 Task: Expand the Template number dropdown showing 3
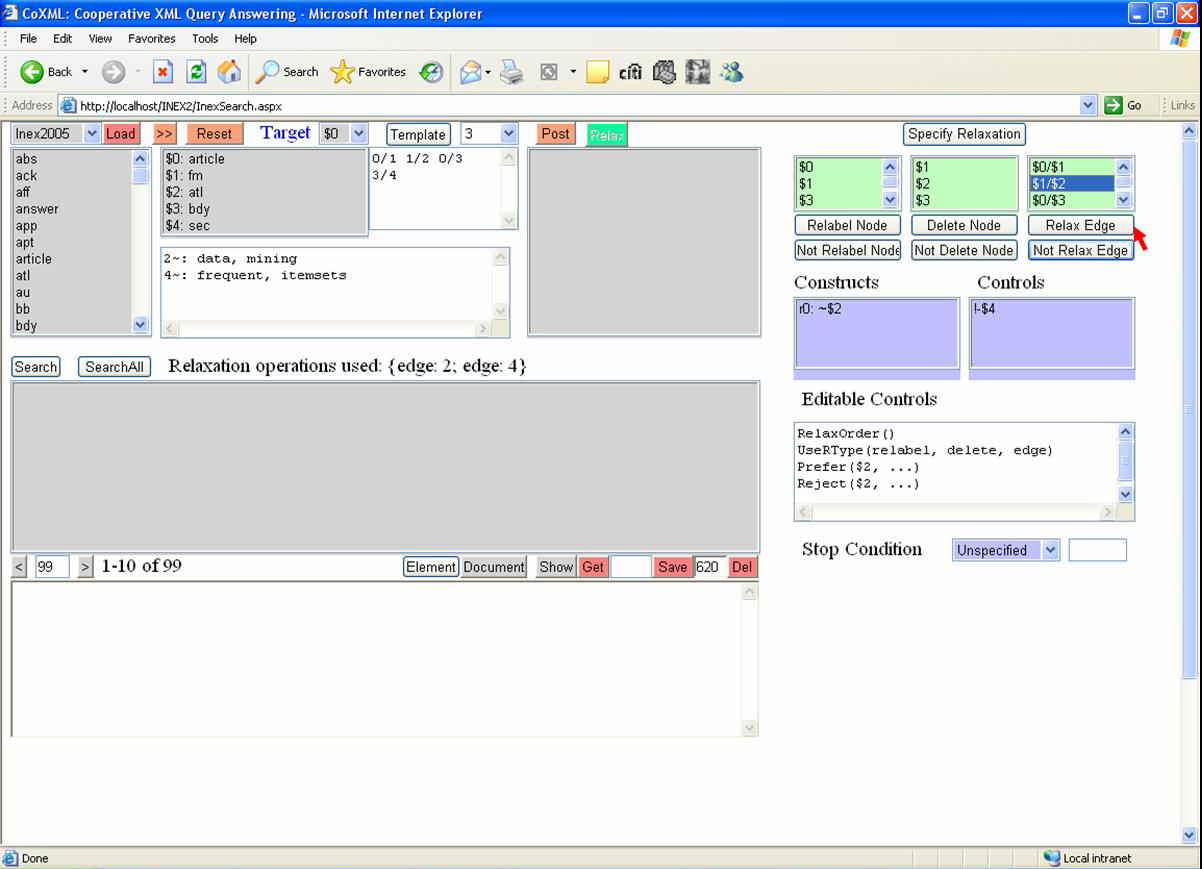pos(508,133)
